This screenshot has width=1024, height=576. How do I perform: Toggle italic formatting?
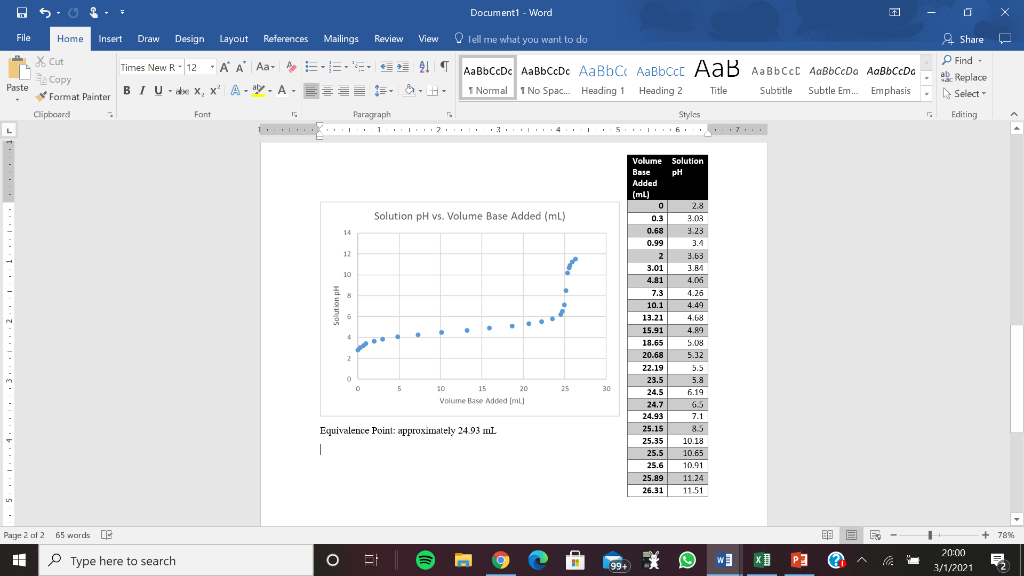pyautogui.click(x=141, y=90)
